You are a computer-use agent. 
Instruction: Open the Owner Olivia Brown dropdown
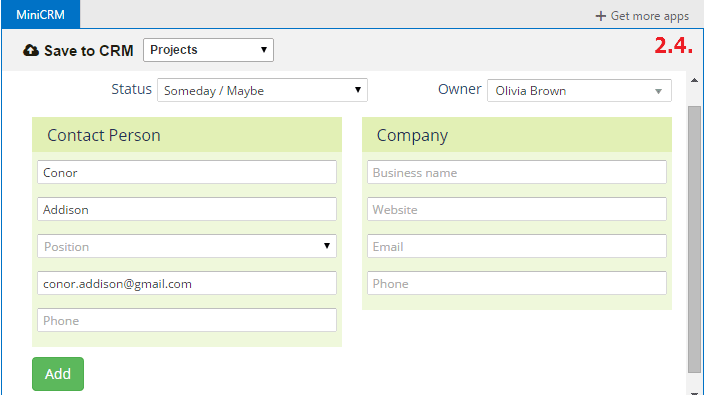pyautogui.click(x=579, y=91)
